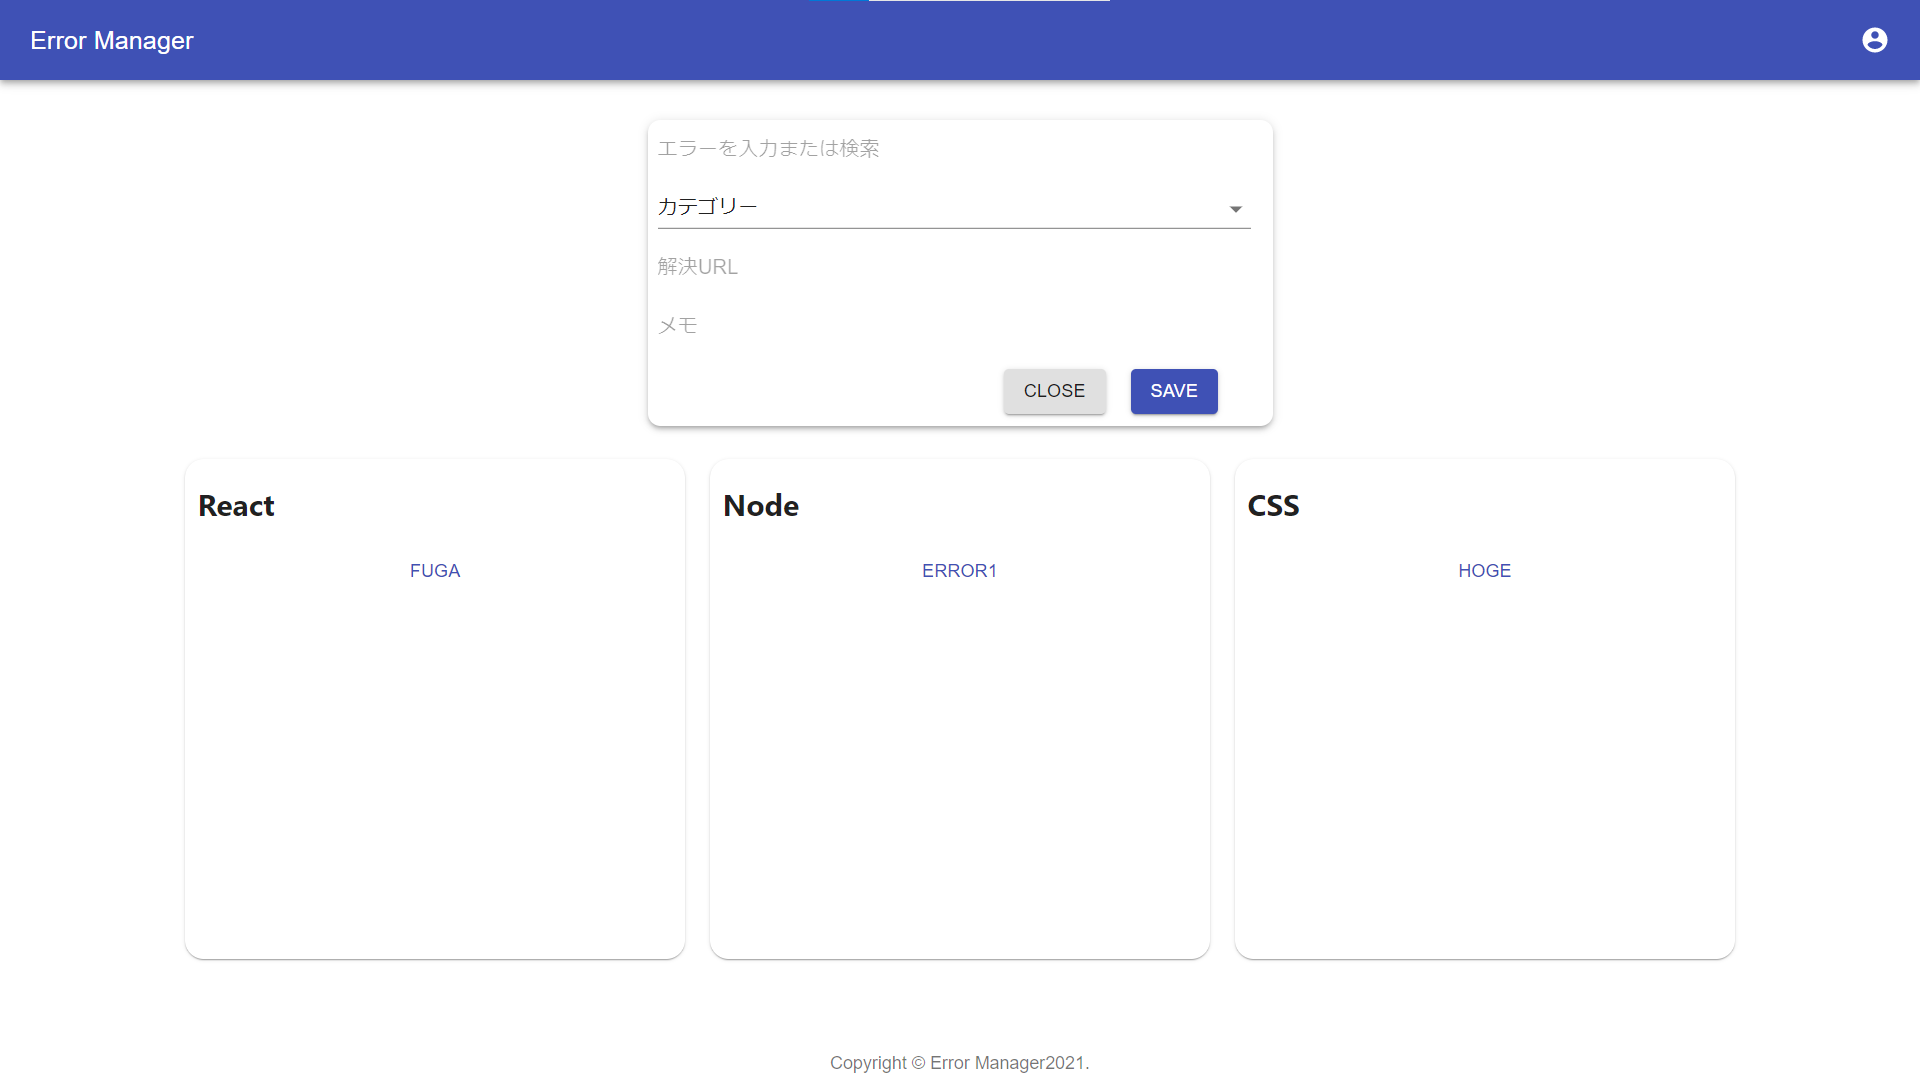Open the FUGA error entry
This screenshot has width=1920, height=1080.
click(435, 571)
